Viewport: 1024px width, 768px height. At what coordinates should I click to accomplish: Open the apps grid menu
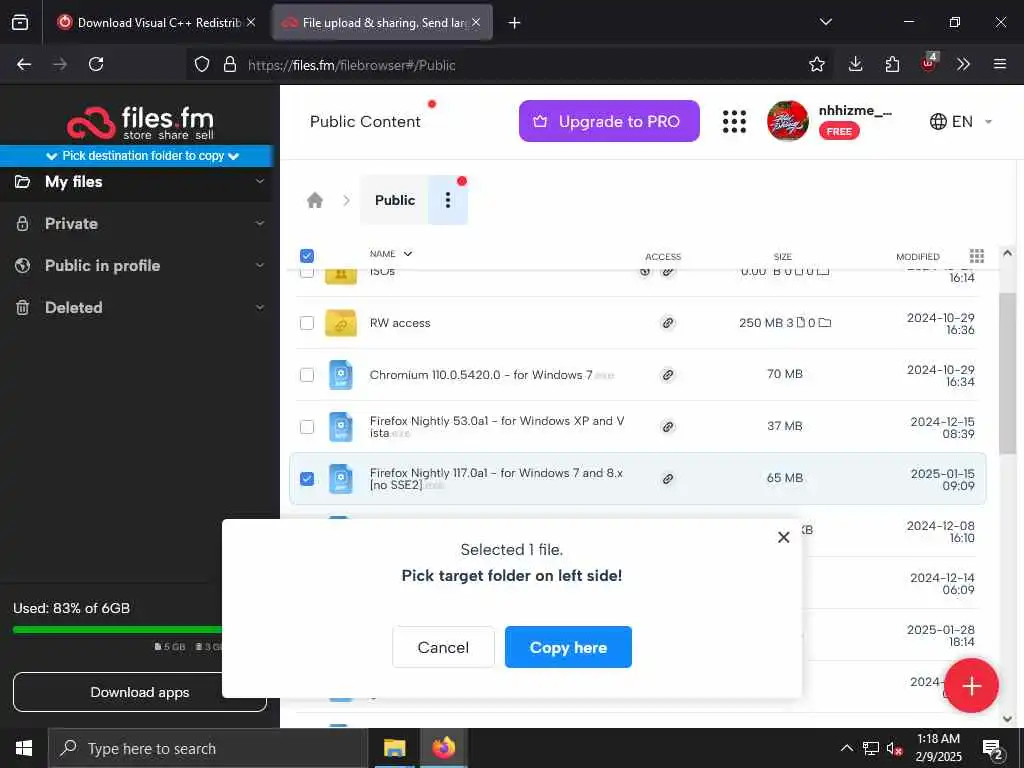point(734,121)
